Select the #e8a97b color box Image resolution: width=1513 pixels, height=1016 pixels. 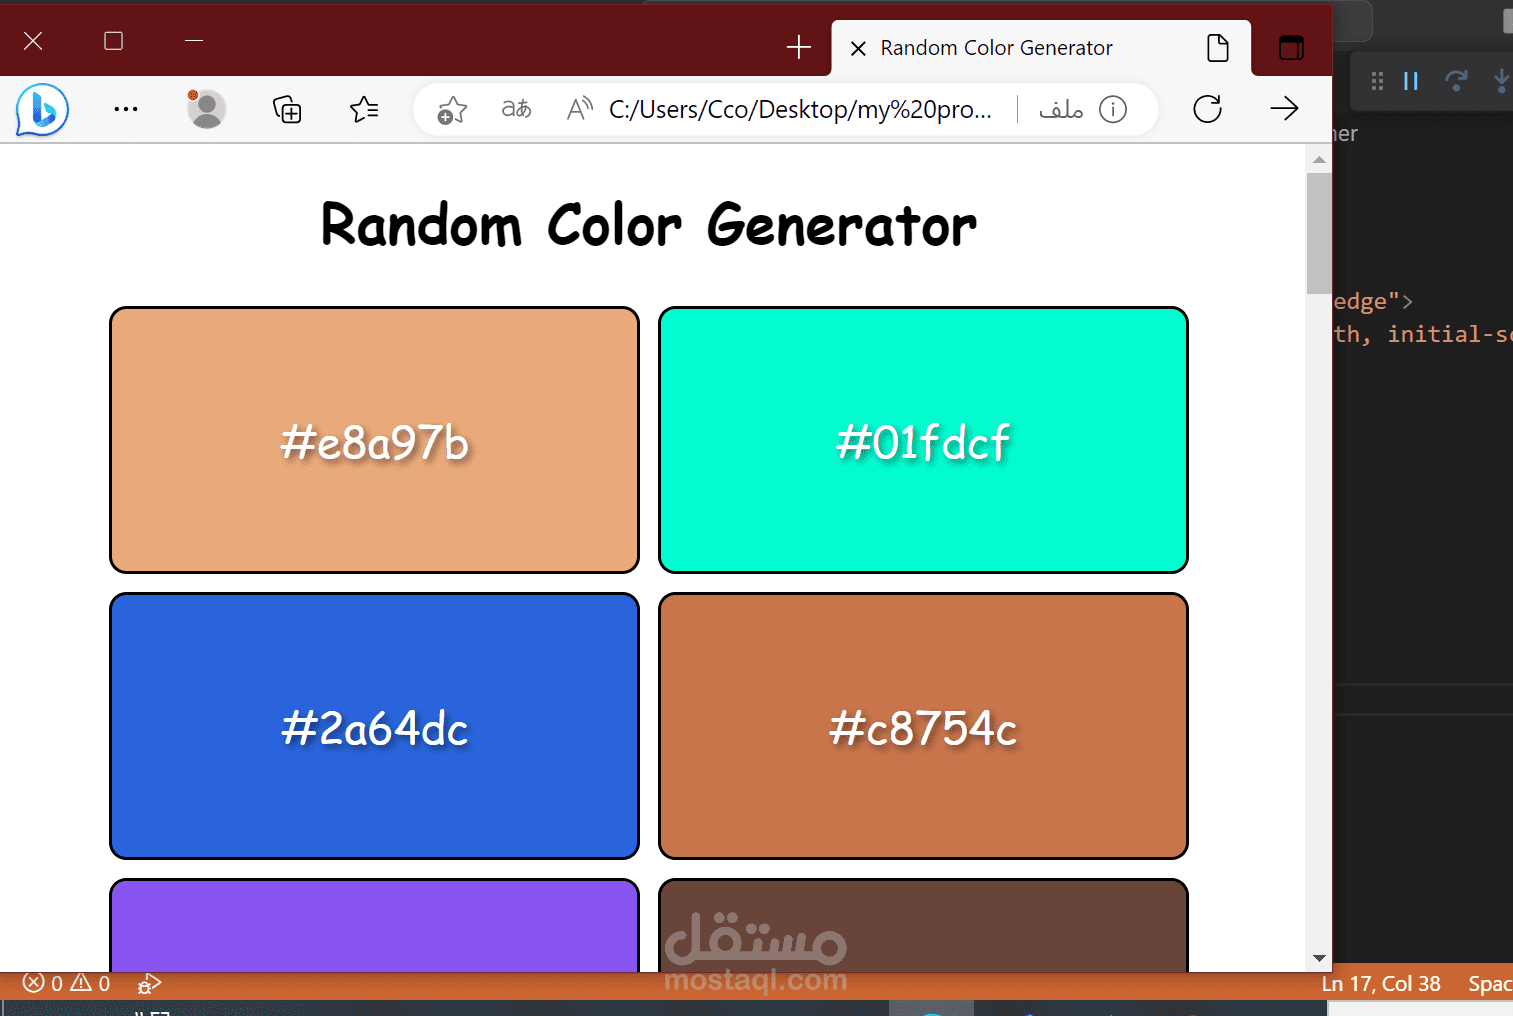[374, 440]
